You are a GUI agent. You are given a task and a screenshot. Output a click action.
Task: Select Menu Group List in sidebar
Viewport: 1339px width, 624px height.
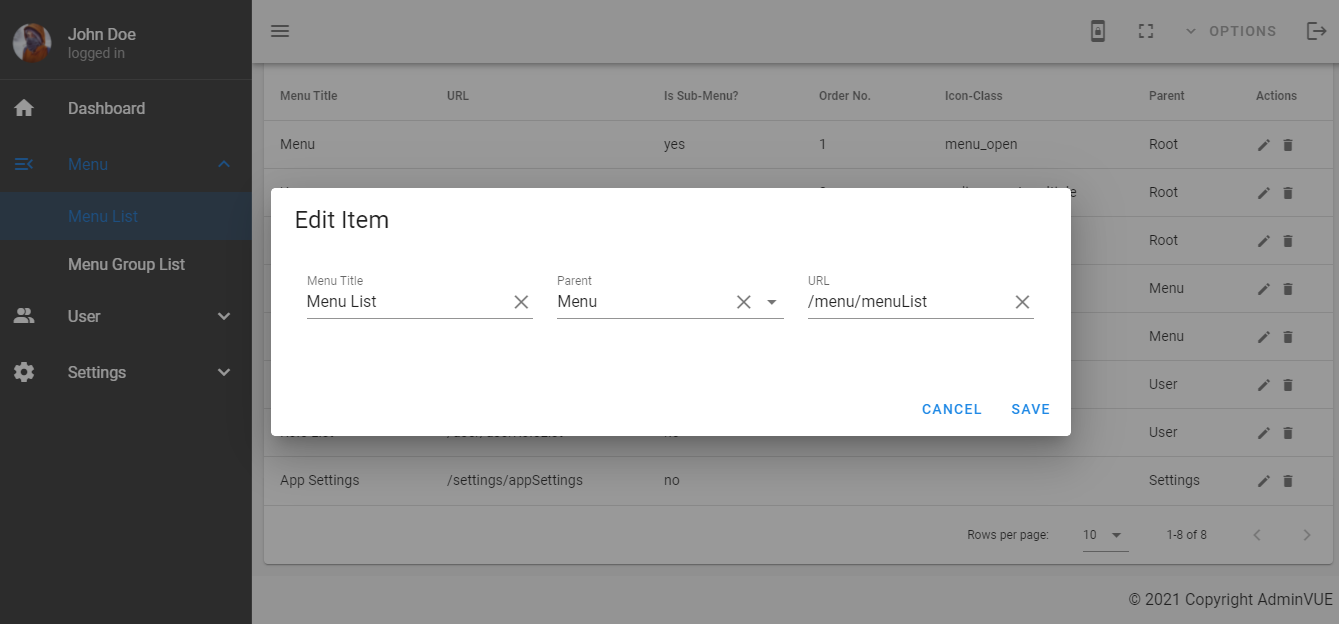point(126,264)
